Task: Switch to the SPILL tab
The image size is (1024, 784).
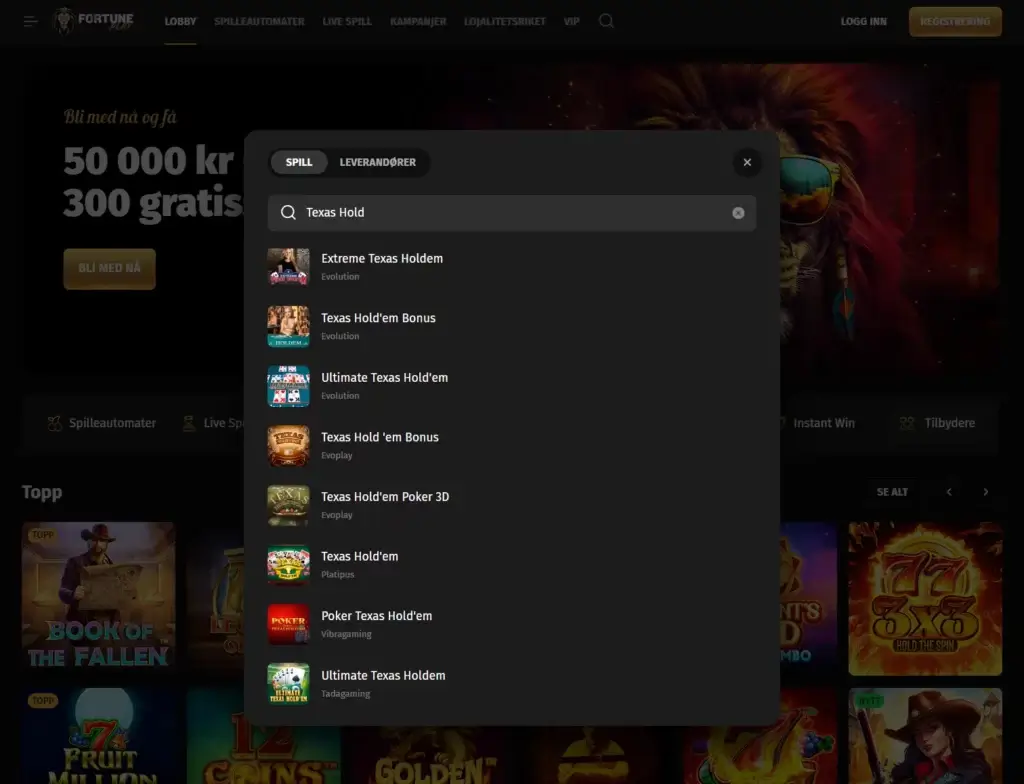Action: pos(299,162)
